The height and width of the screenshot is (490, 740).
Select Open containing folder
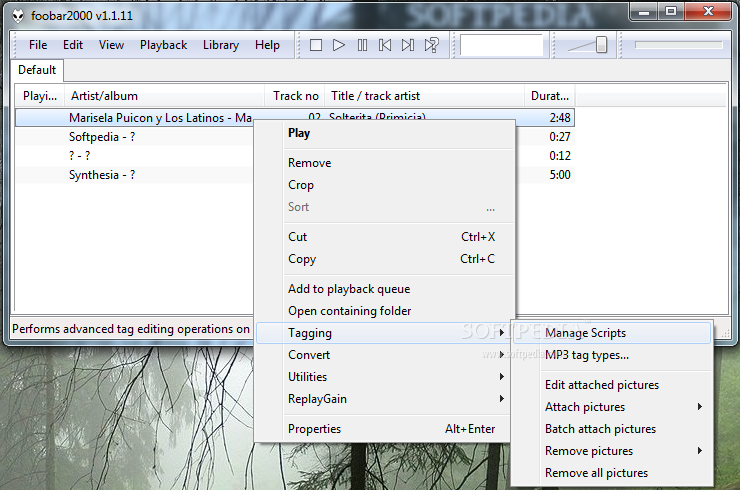[x=385, y=311]
